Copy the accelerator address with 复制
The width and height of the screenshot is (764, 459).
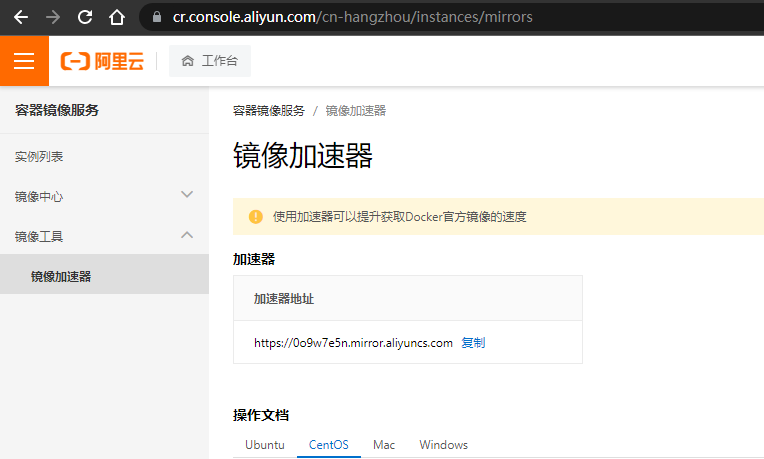pyautogui.click(x=473, y=343)
